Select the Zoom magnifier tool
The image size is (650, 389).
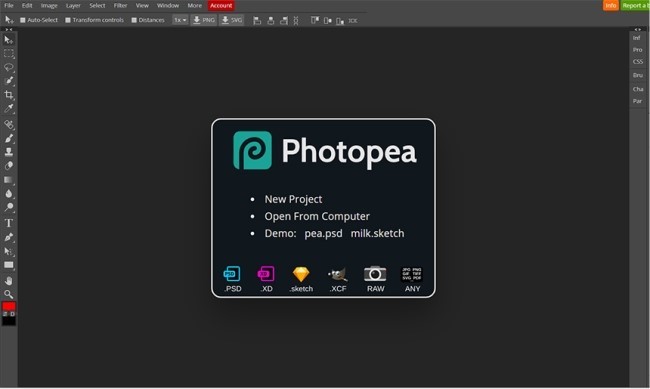click(8, 294)
